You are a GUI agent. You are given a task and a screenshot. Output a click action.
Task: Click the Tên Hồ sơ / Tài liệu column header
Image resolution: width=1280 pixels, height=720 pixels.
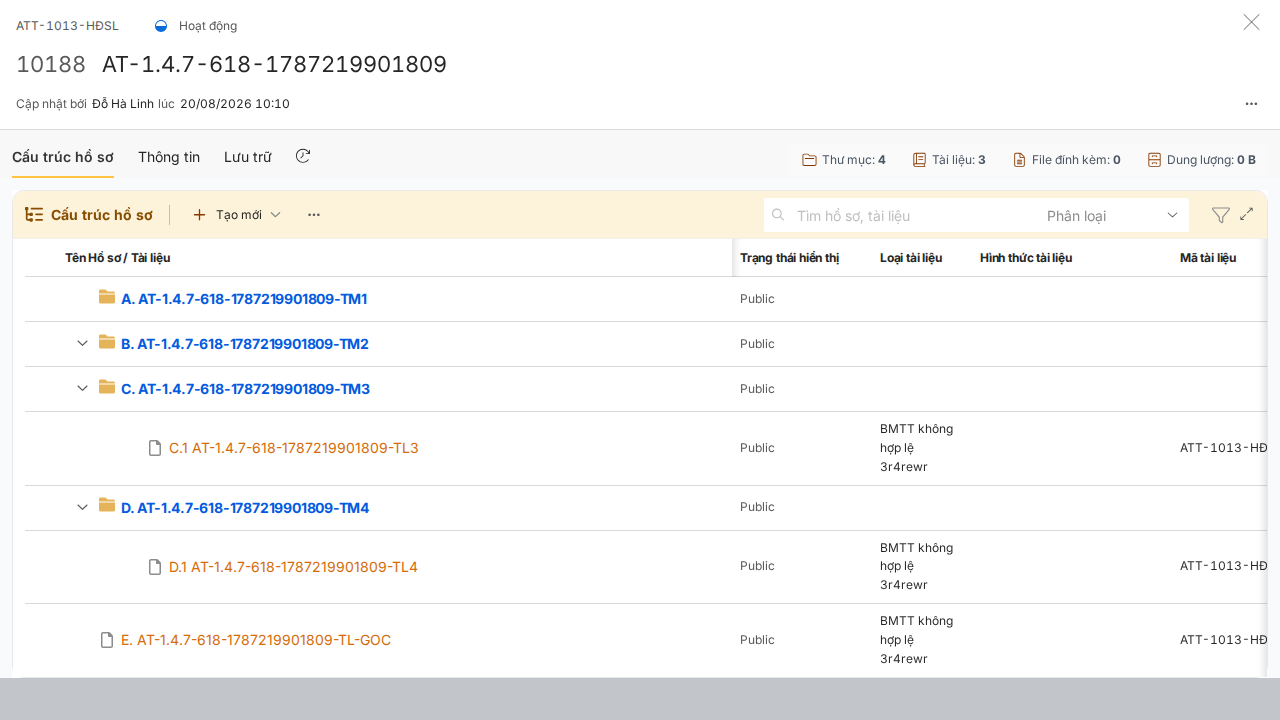point(118,258)
